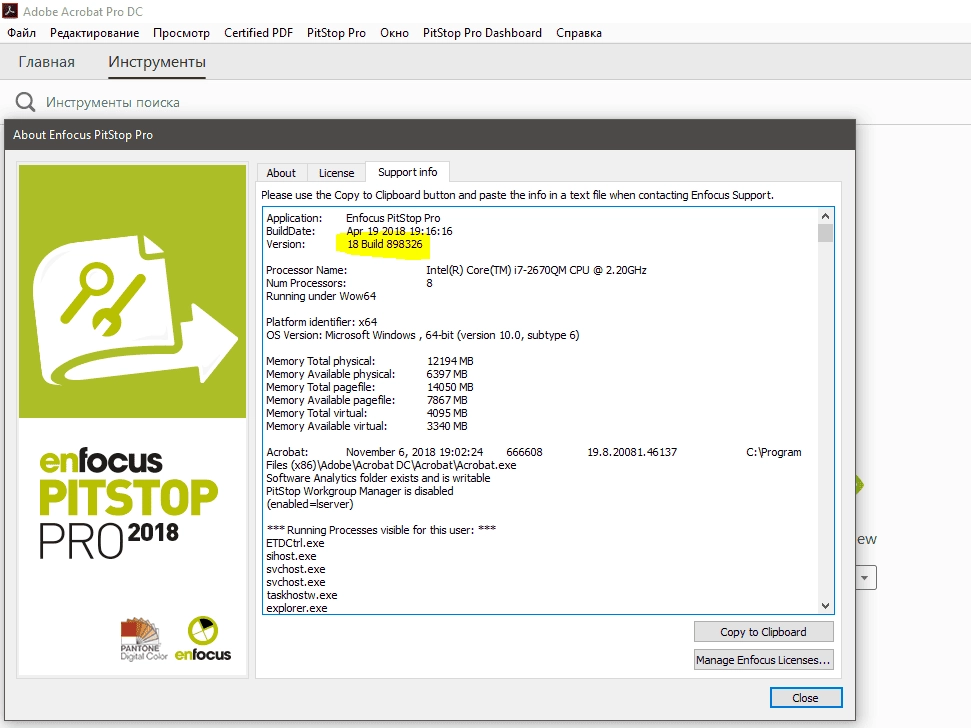Open the Справка menu

(x=579, y=33)
